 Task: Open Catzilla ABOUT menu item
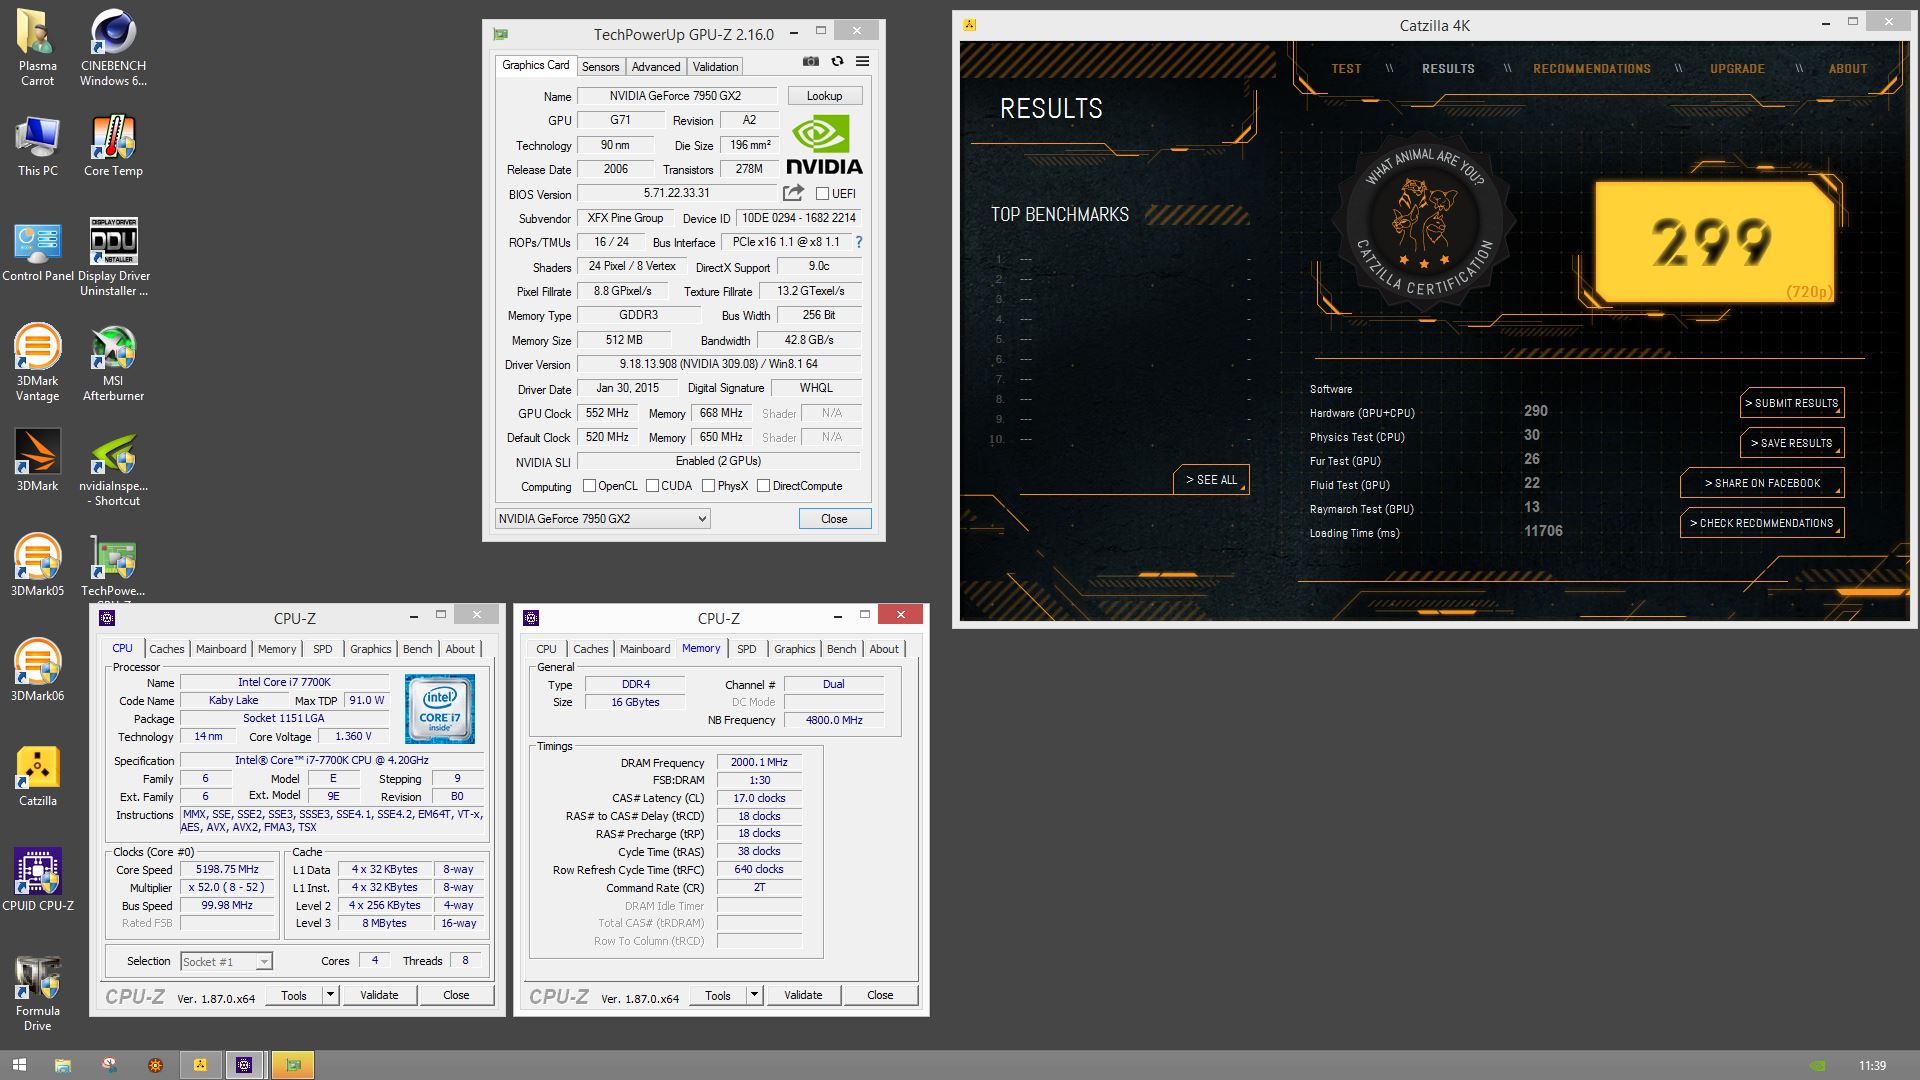click(x=1848, y=69)
